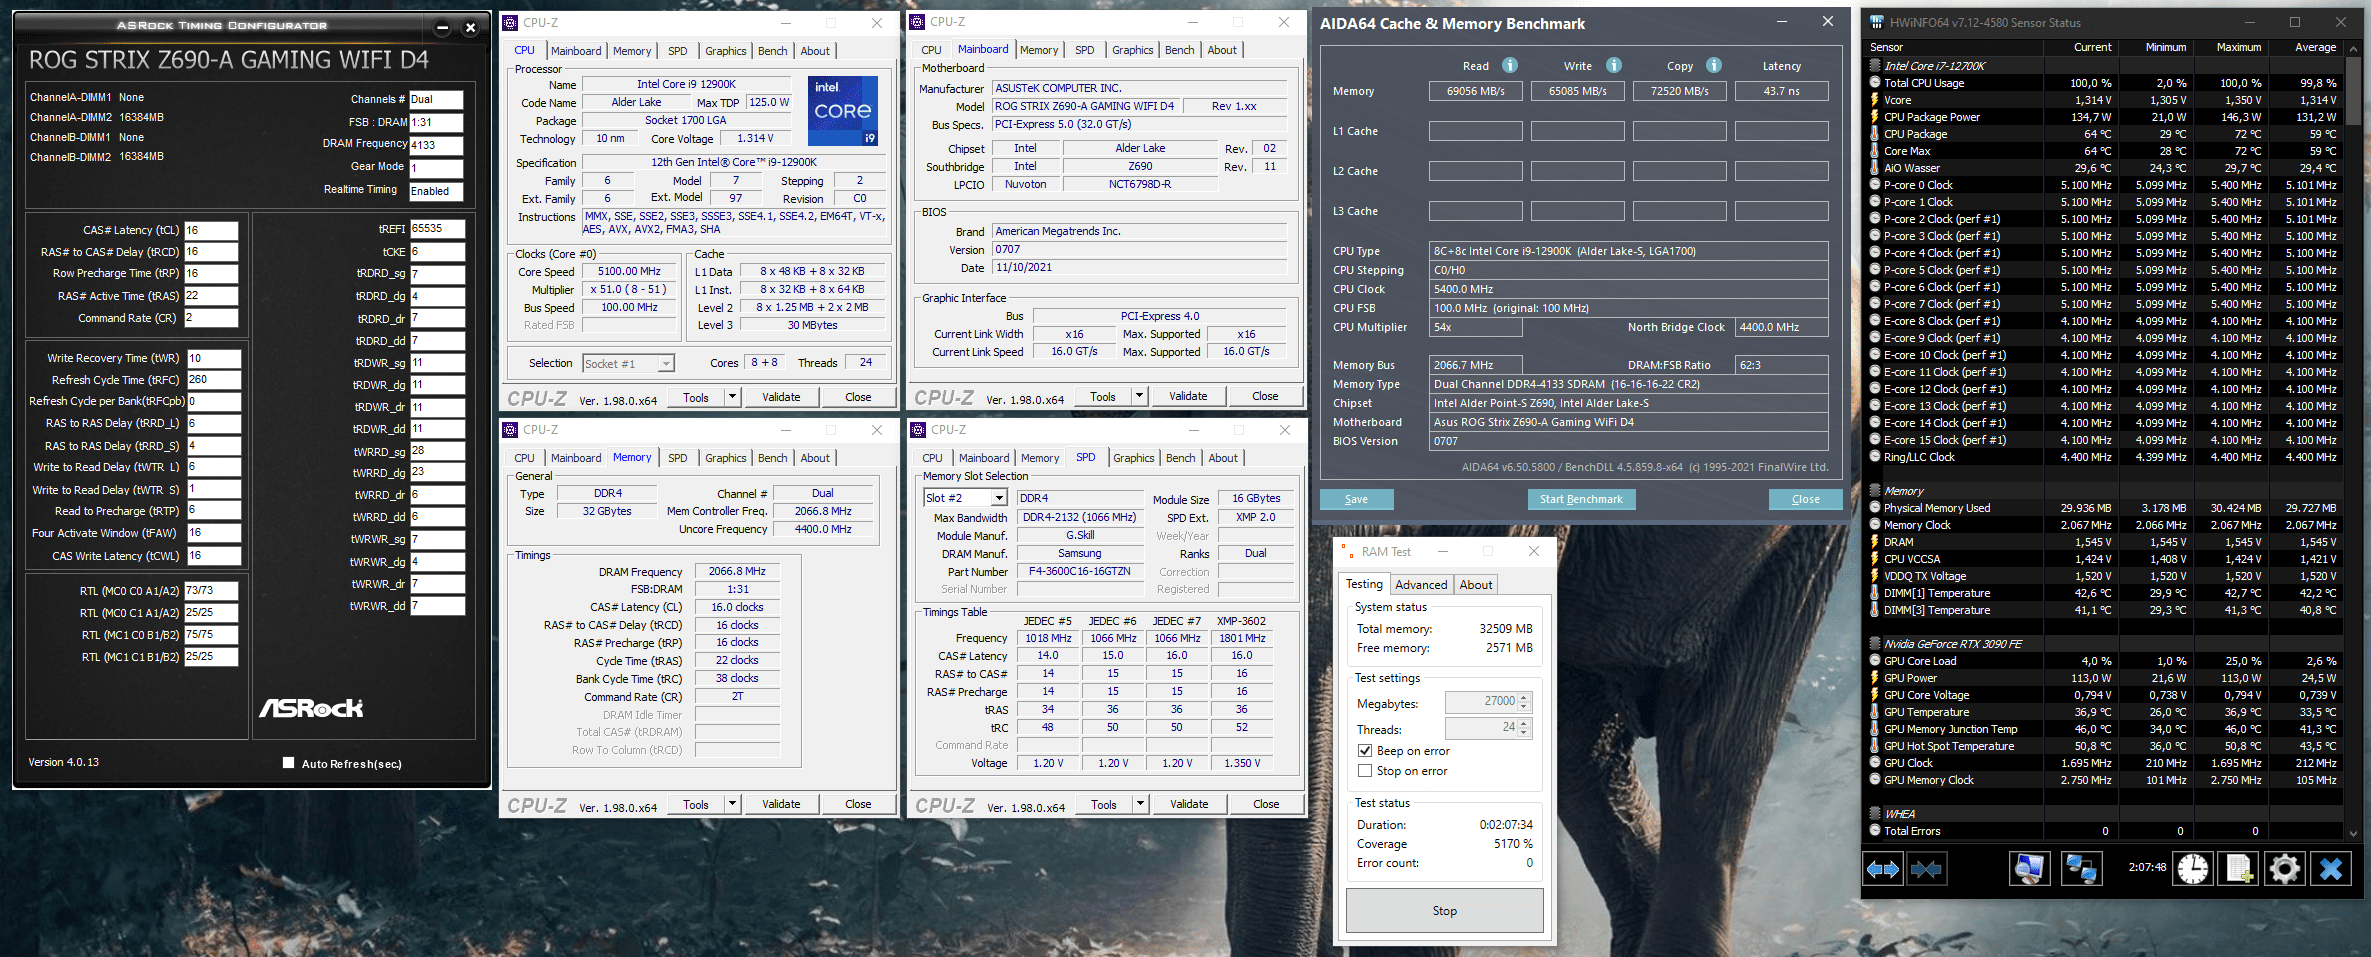The image size is (2371, 957).
Task: Click HWiNFO scrollbar down arrow
Action: (2353, 832)
